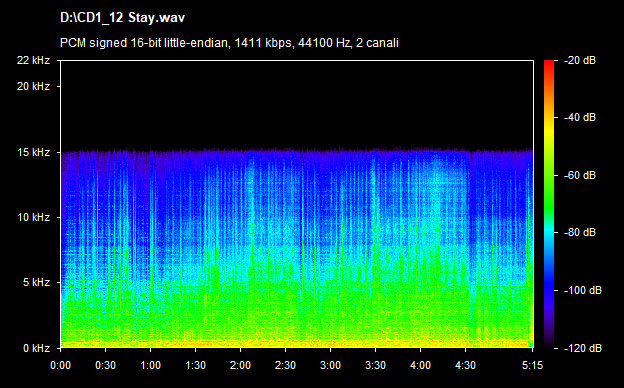Click the 3:30 time axis marker
The width and height of the screenshot is (624, 388).
point(375,365)
